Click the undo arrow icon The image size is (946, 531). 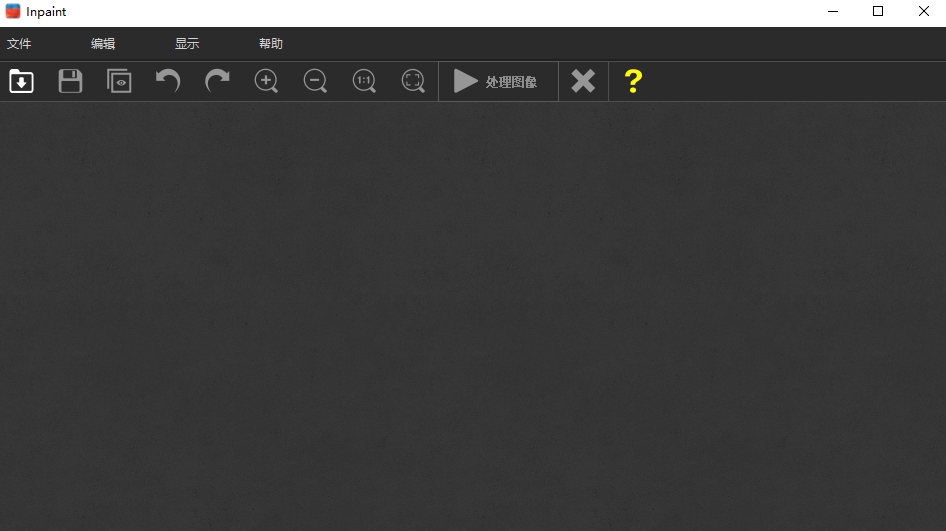pos(168,81)
